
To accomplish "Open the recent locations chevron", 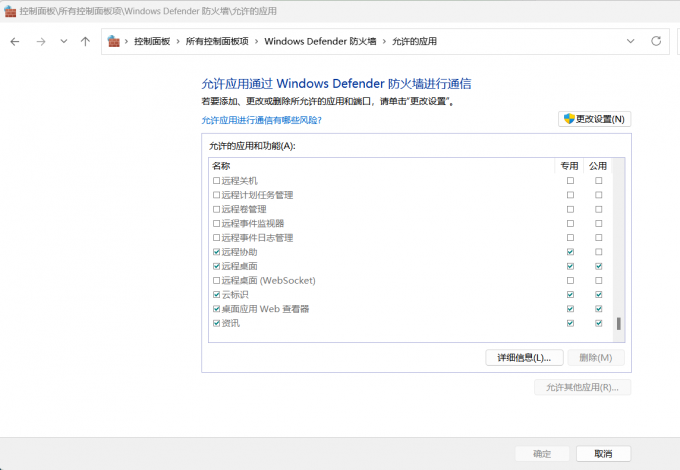I will tap(63, 41).
